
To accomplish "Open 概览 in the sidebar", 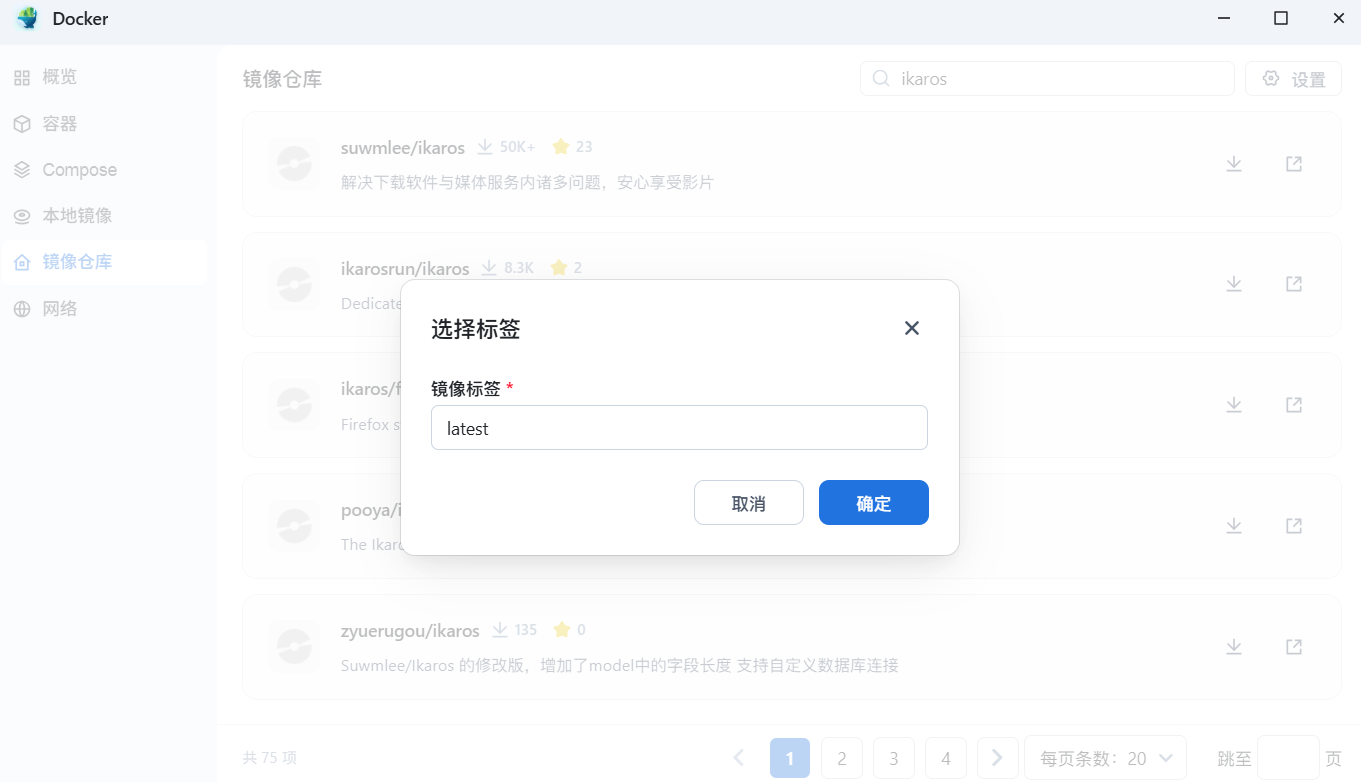I will (x=104, y=77).
